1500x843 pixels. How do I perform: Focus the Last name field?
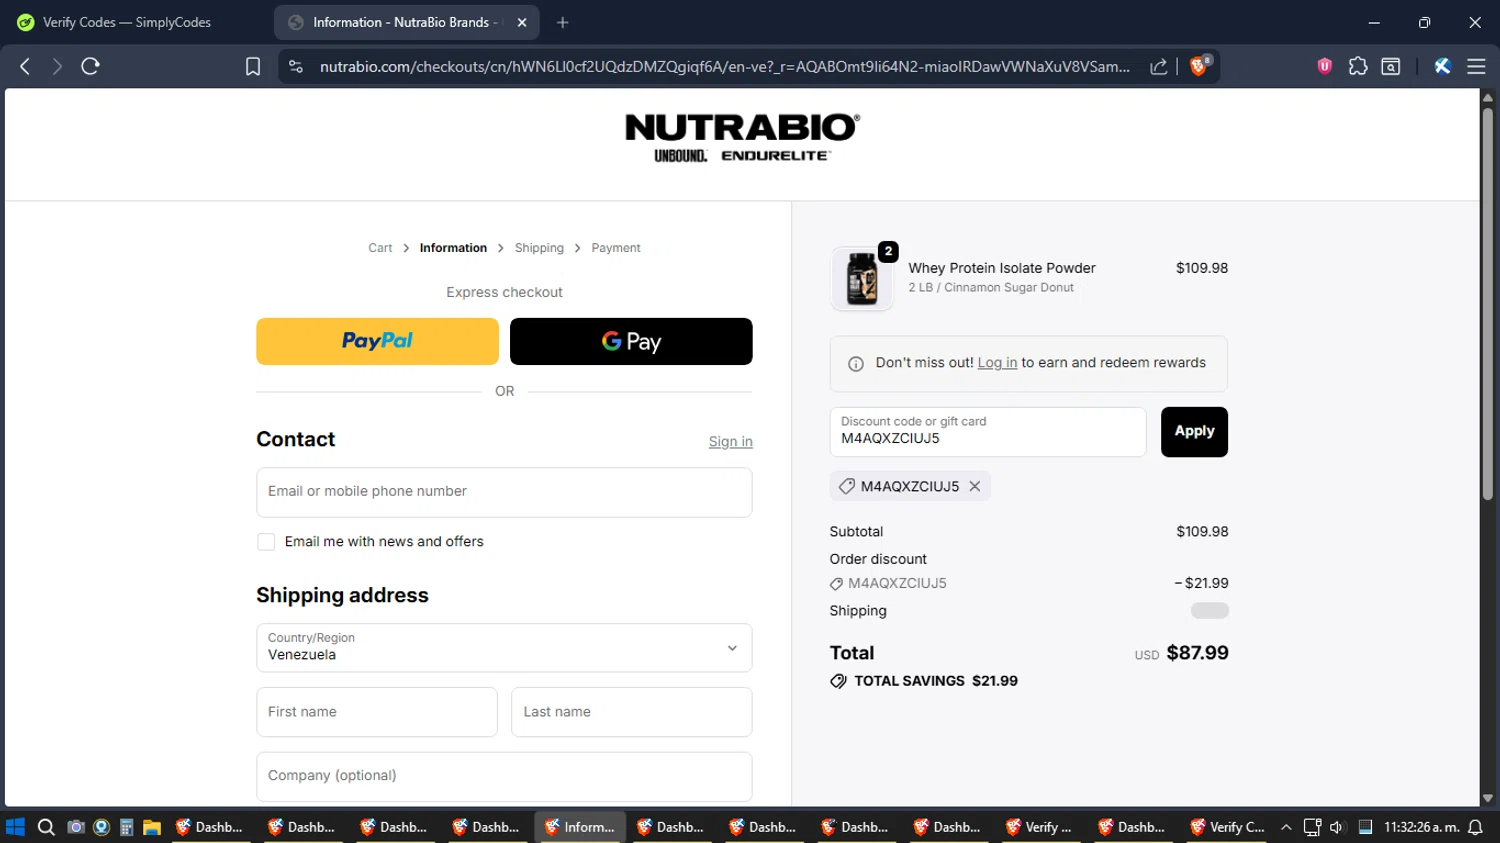click(631, 712)
